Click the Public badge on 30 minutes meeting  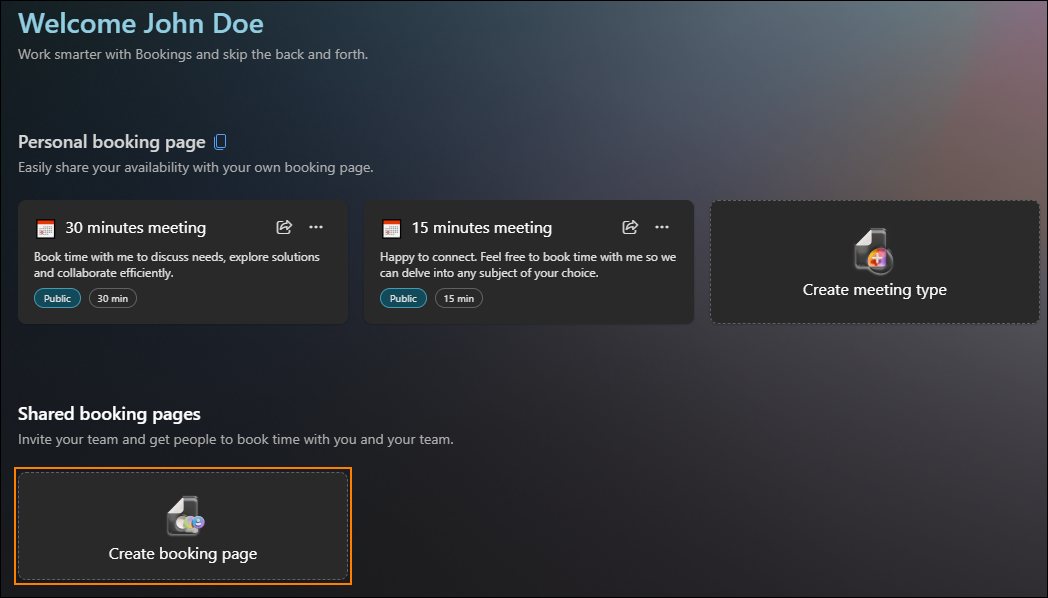57,298
